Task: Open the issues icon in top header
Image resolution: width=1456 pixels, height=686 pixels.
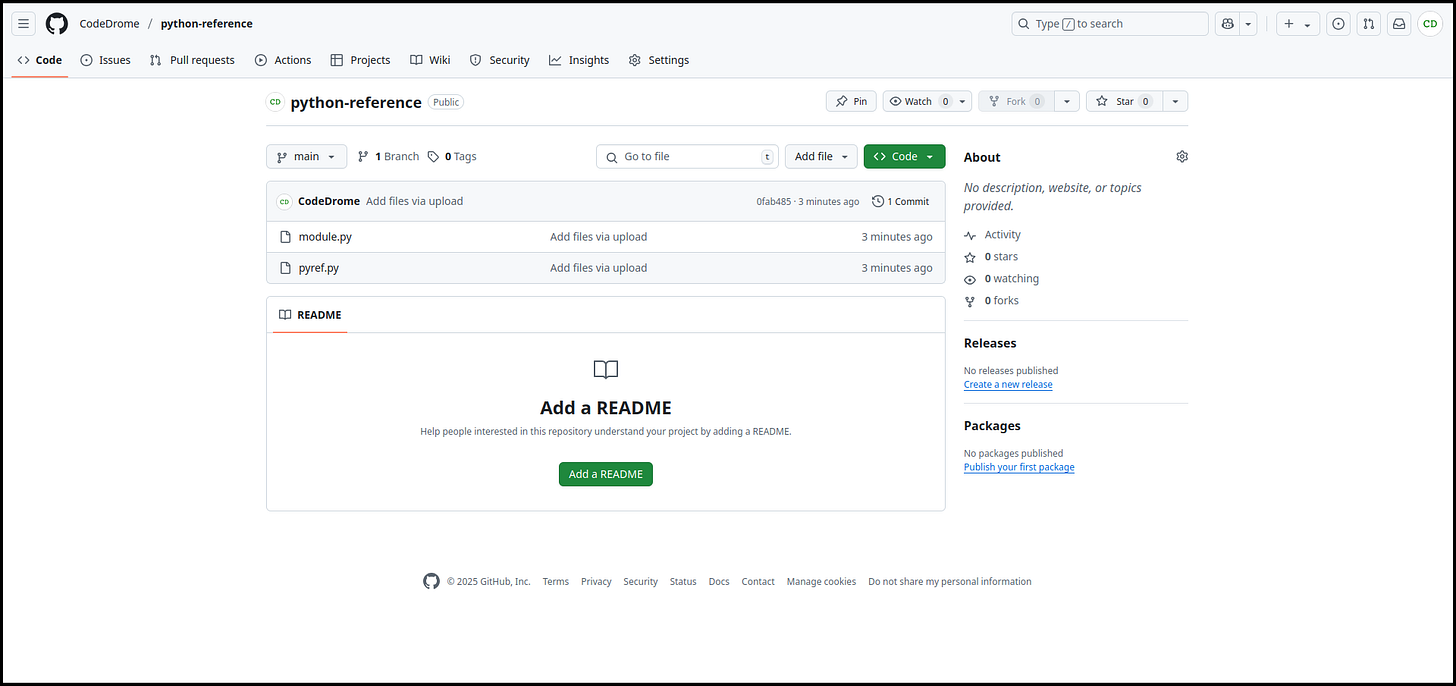Action: pos(1338,24)
